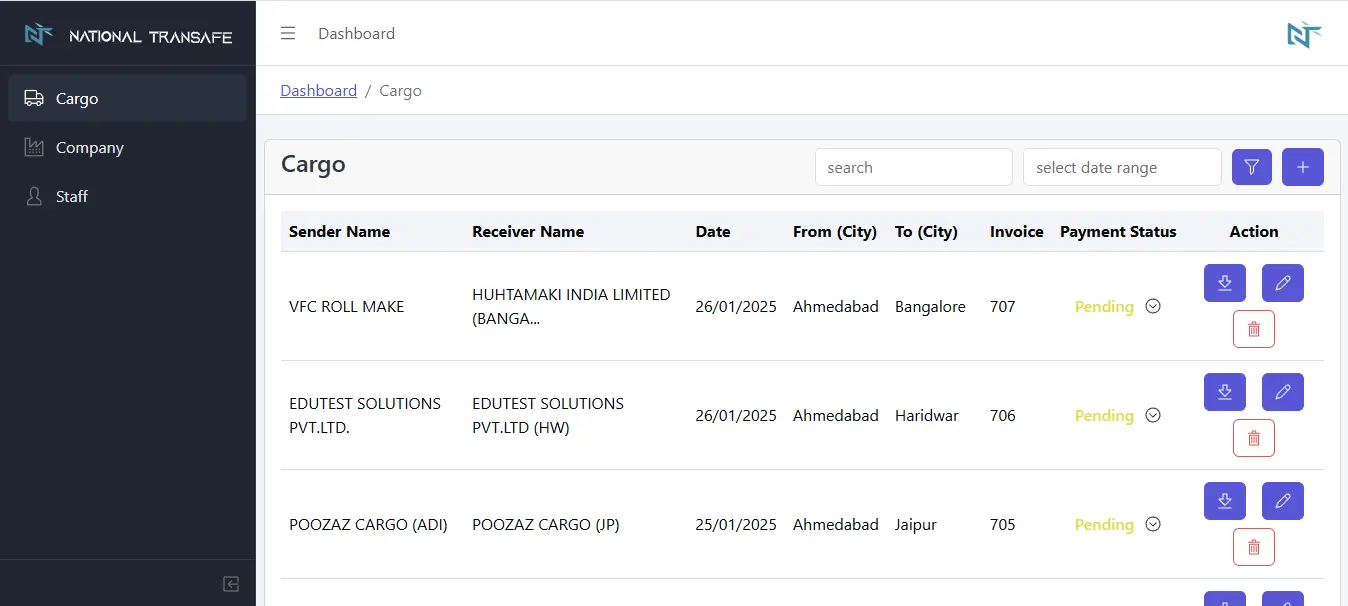Click the delete icon for invoice 705
Viewport: 1348px width, 606px height.
[x=1253, y=546]
